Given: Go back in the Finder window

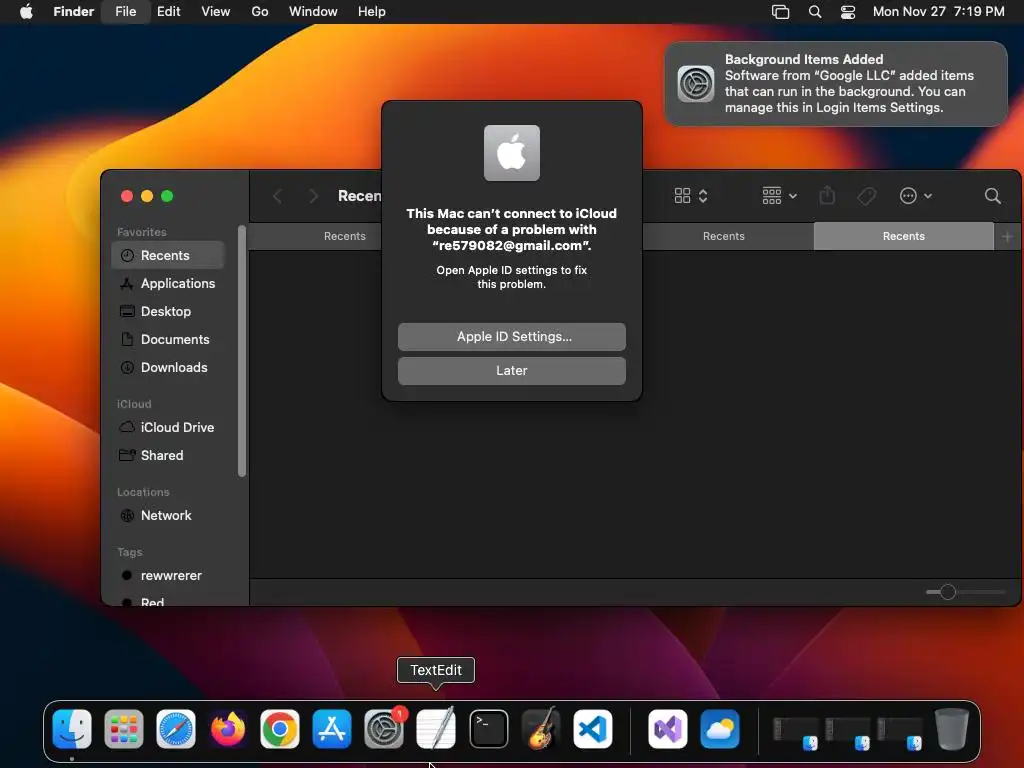Looking at the screenshot, I should [278, 196].
